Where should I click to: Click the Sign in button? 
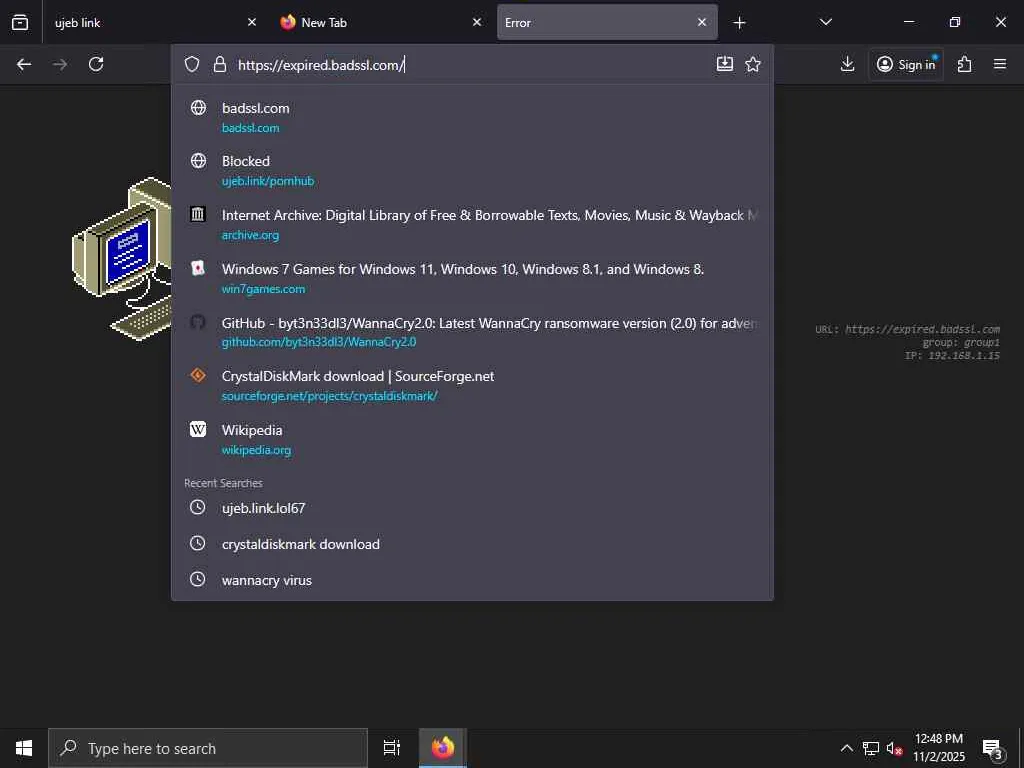pyautogui.click(x=906, y=64)
